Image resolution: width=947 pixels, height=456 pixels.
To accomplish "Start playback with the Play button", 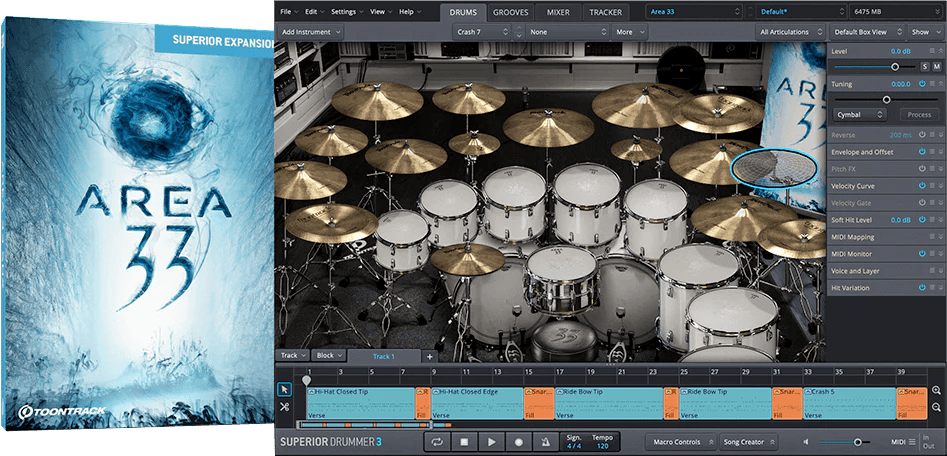I will pyautogui.click(x=492, y=442).
